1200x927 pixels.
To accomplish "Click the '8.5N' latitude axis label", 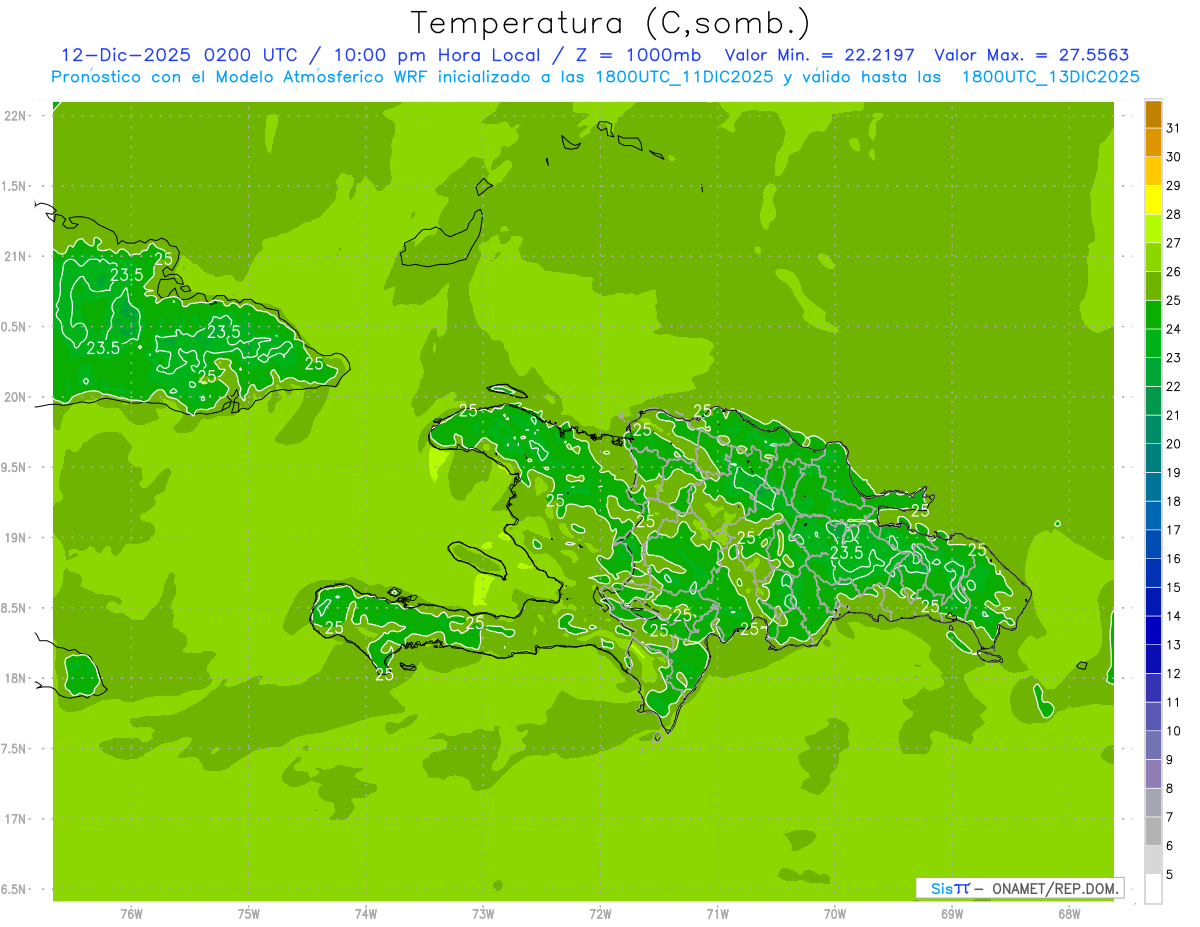I will tap(14, 608).
